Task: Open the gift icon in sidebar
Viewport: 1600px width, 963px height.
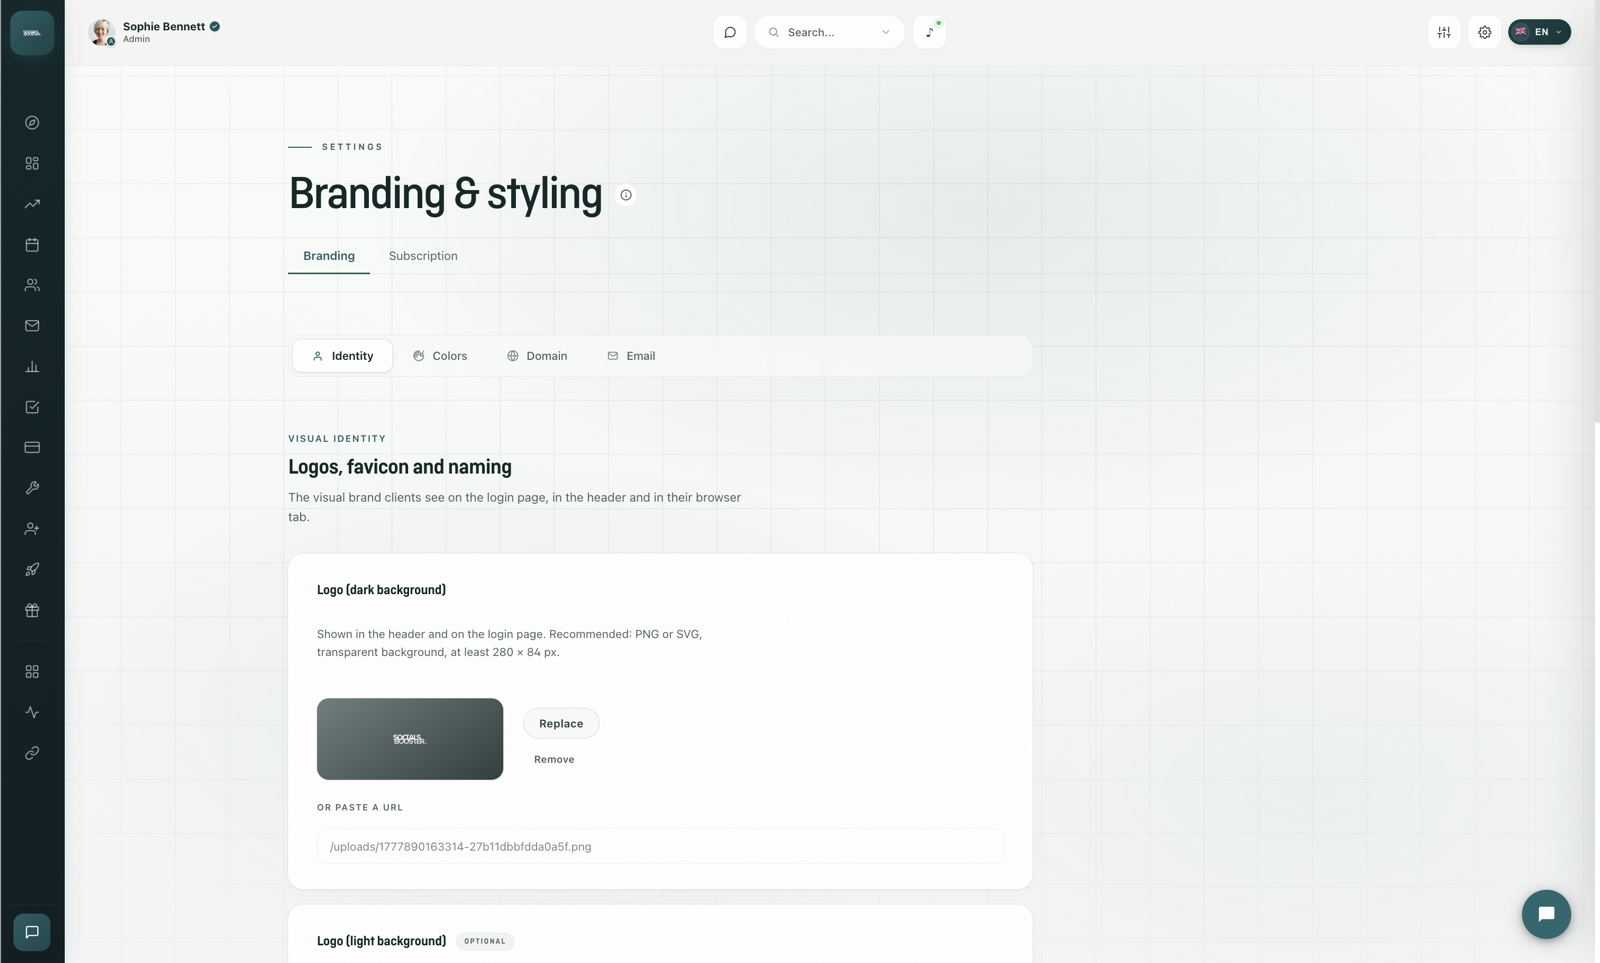Action: point(32,610)
